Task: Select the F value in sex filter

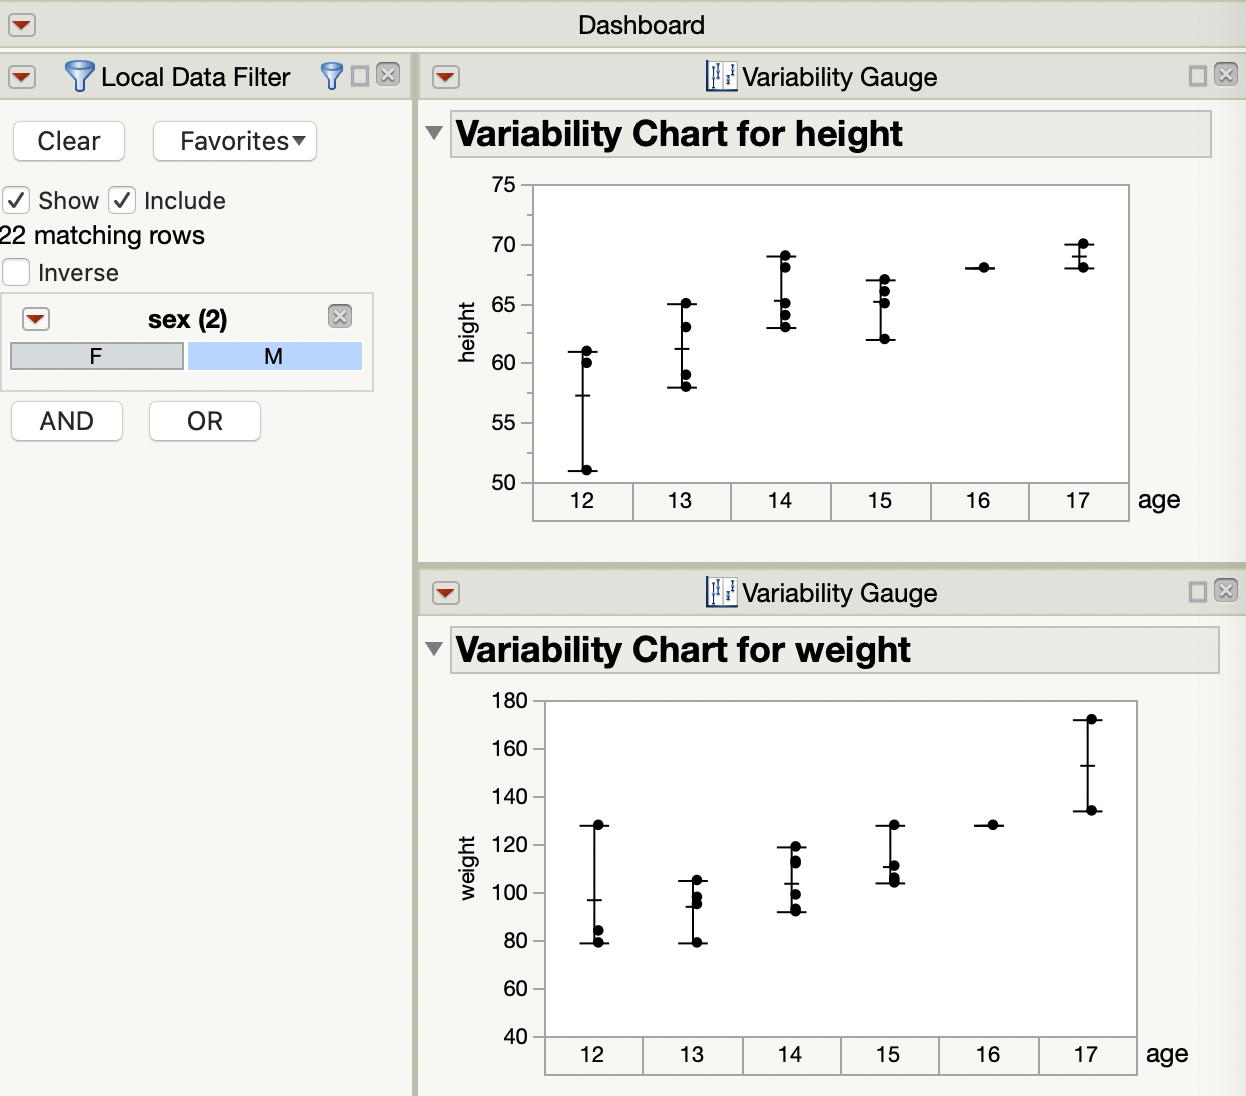Action: click(96, 356)
